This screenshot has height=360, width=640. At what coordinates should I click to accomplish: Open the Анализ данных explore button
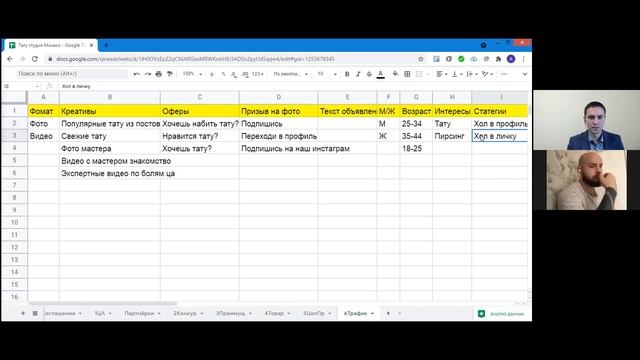click(x=501, y=313)
